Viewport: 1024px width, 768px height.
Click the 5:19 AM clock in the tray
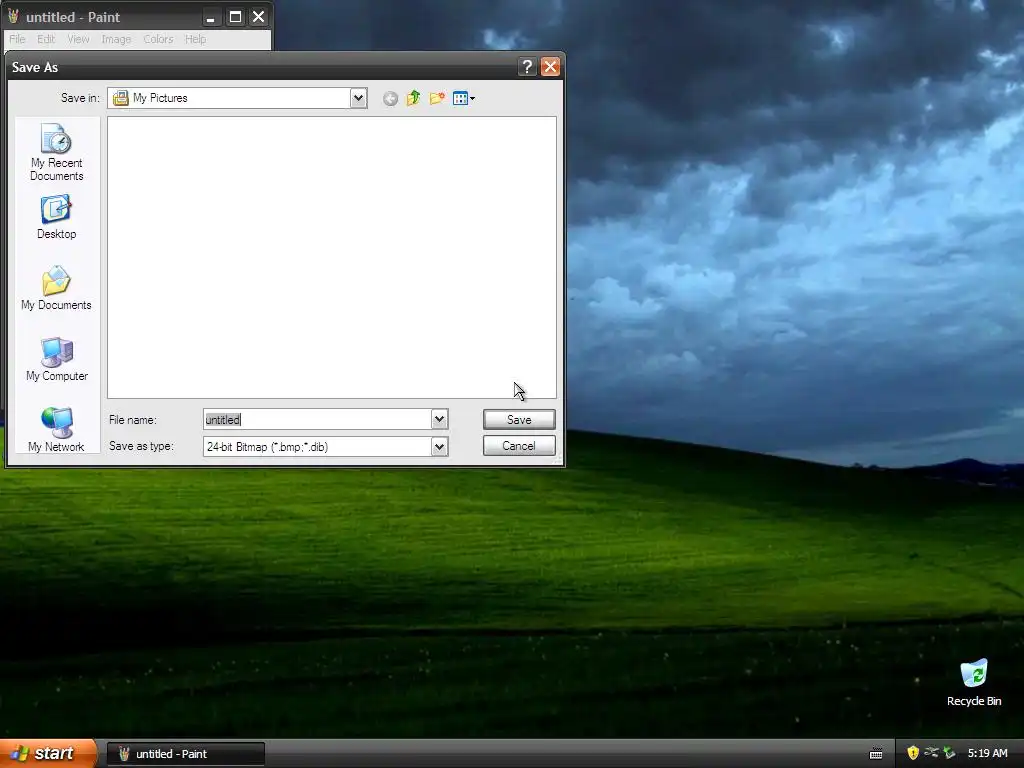tap(987, 754)
